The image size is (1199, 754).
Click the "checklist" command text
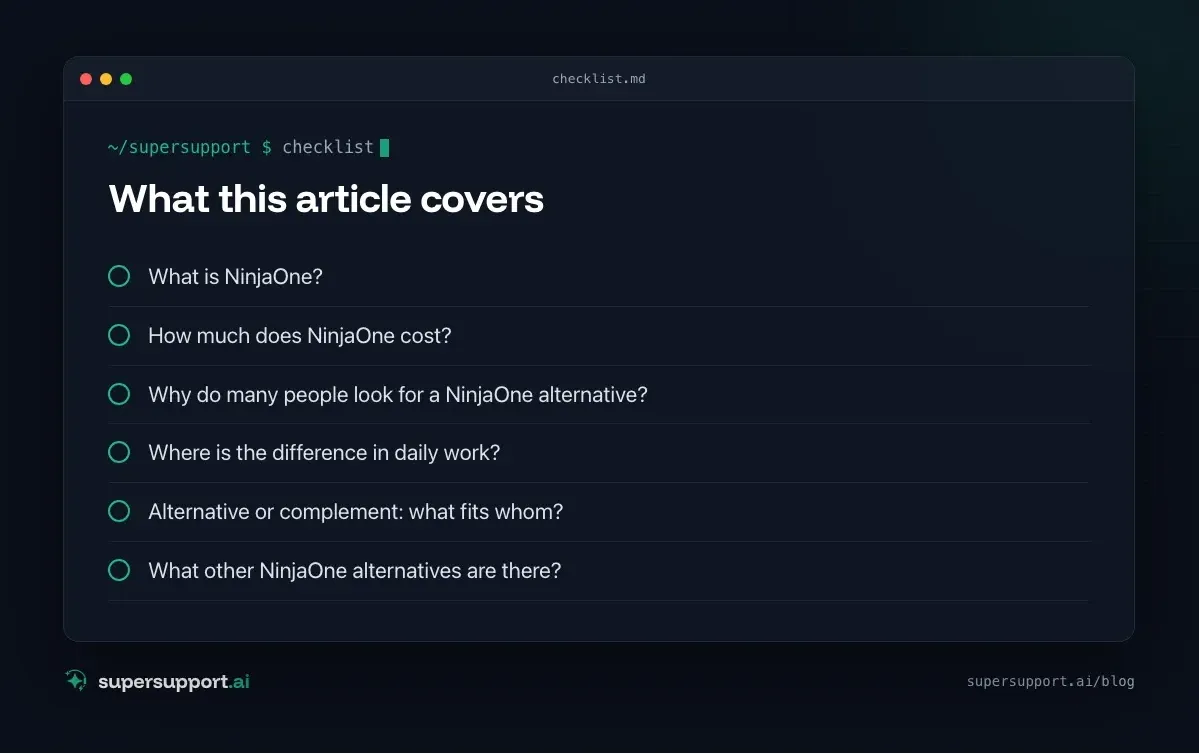click(328, 147)
